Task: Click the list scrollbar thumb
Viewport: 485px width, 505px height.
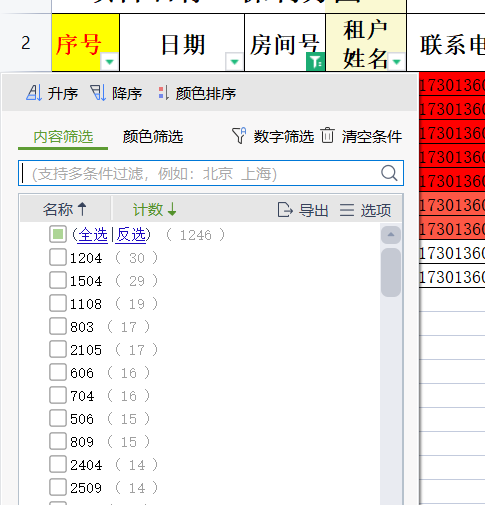Action: tap(391, 272)
